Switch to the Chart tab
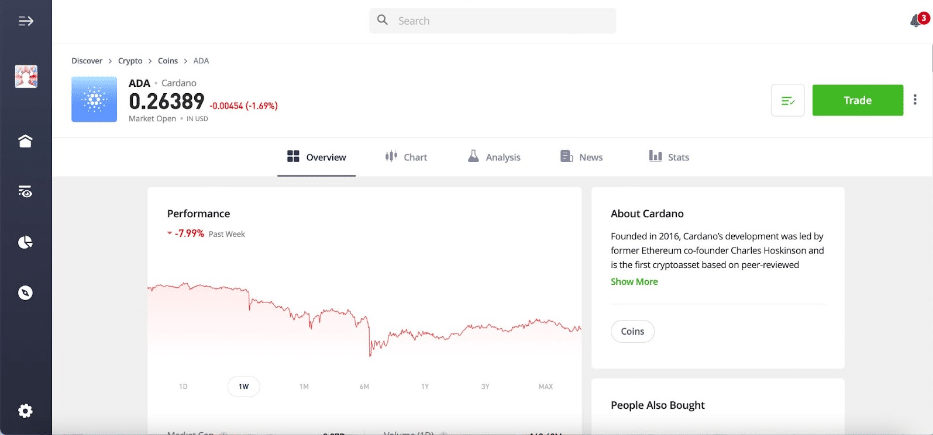The image size is (933, 435). tap(406, 157)
